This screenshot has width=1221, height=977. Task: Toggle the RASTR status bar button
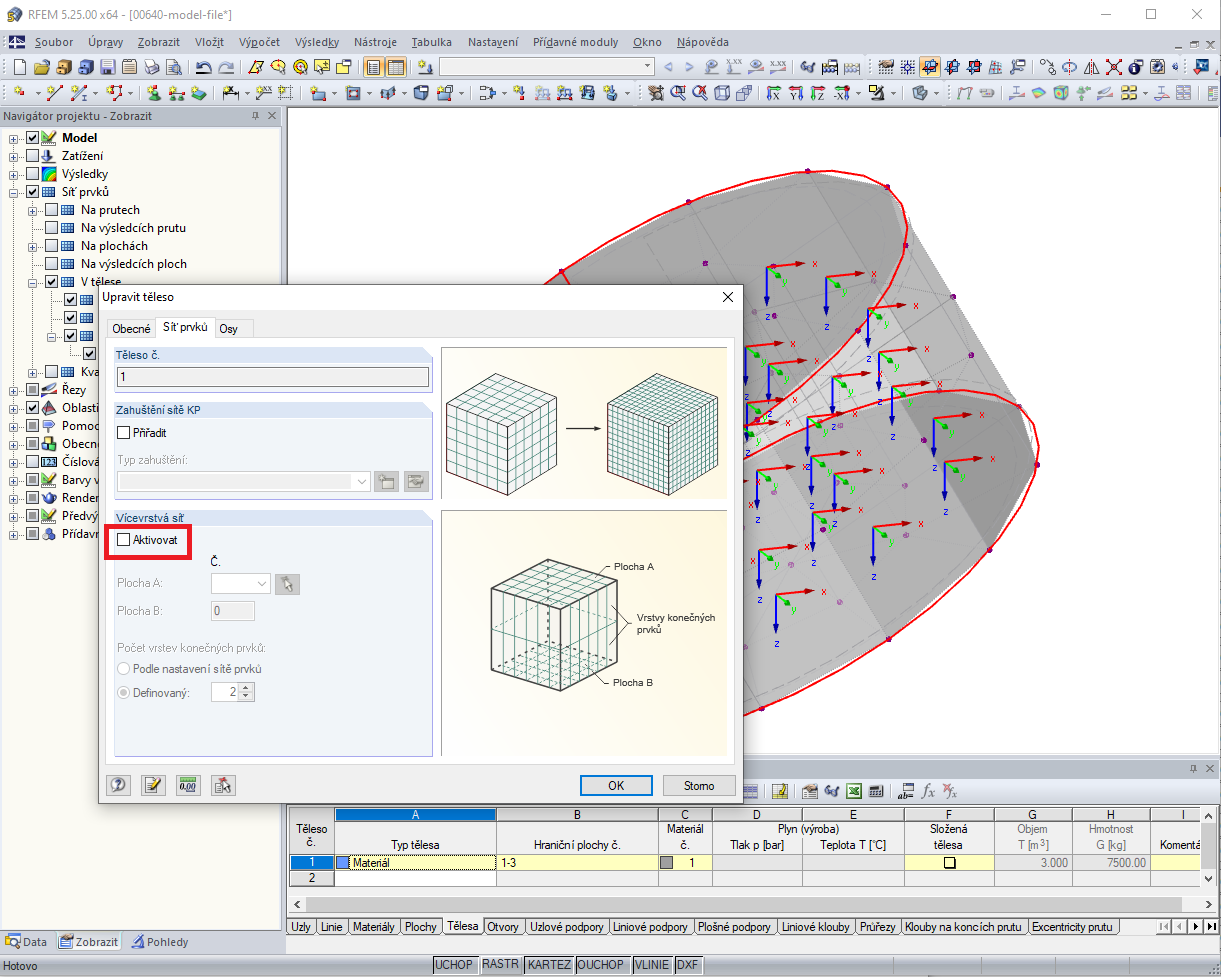tap(500, 965)
